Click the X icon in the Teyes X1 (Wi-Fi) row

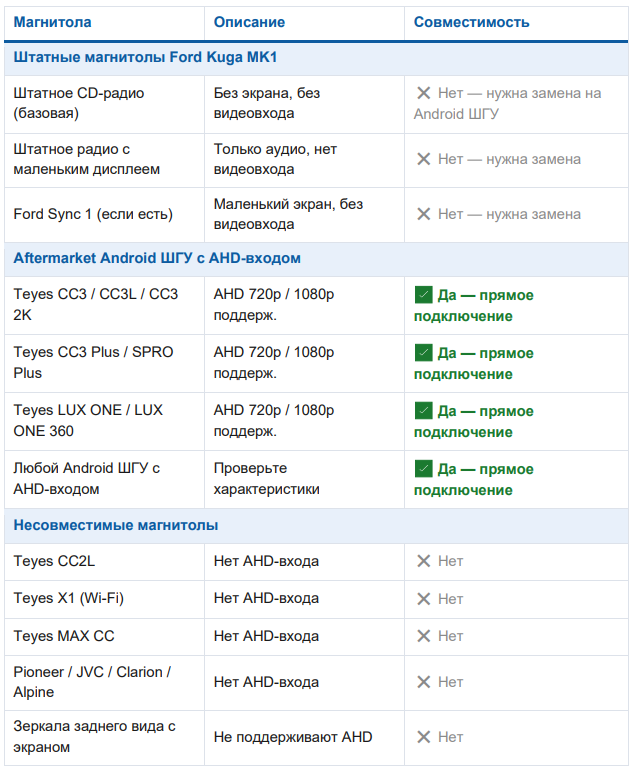coord(423,599)
